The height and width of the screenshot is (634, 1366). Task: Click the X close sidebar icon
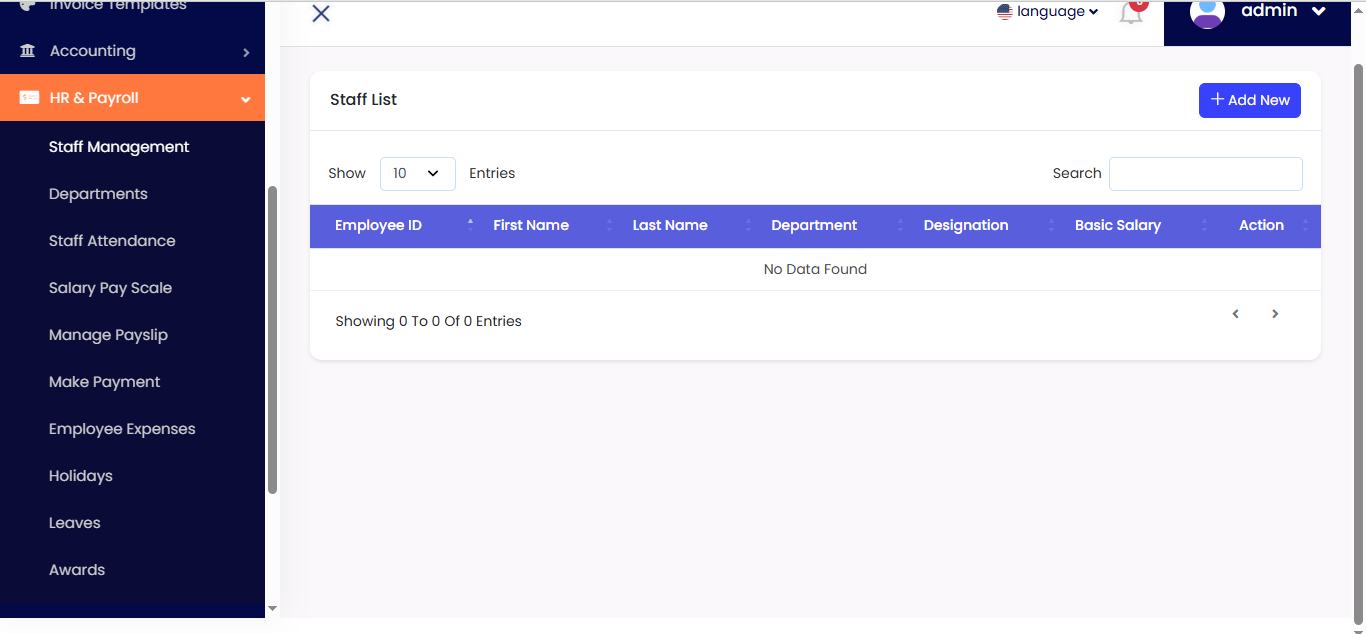tap(321, 13)
